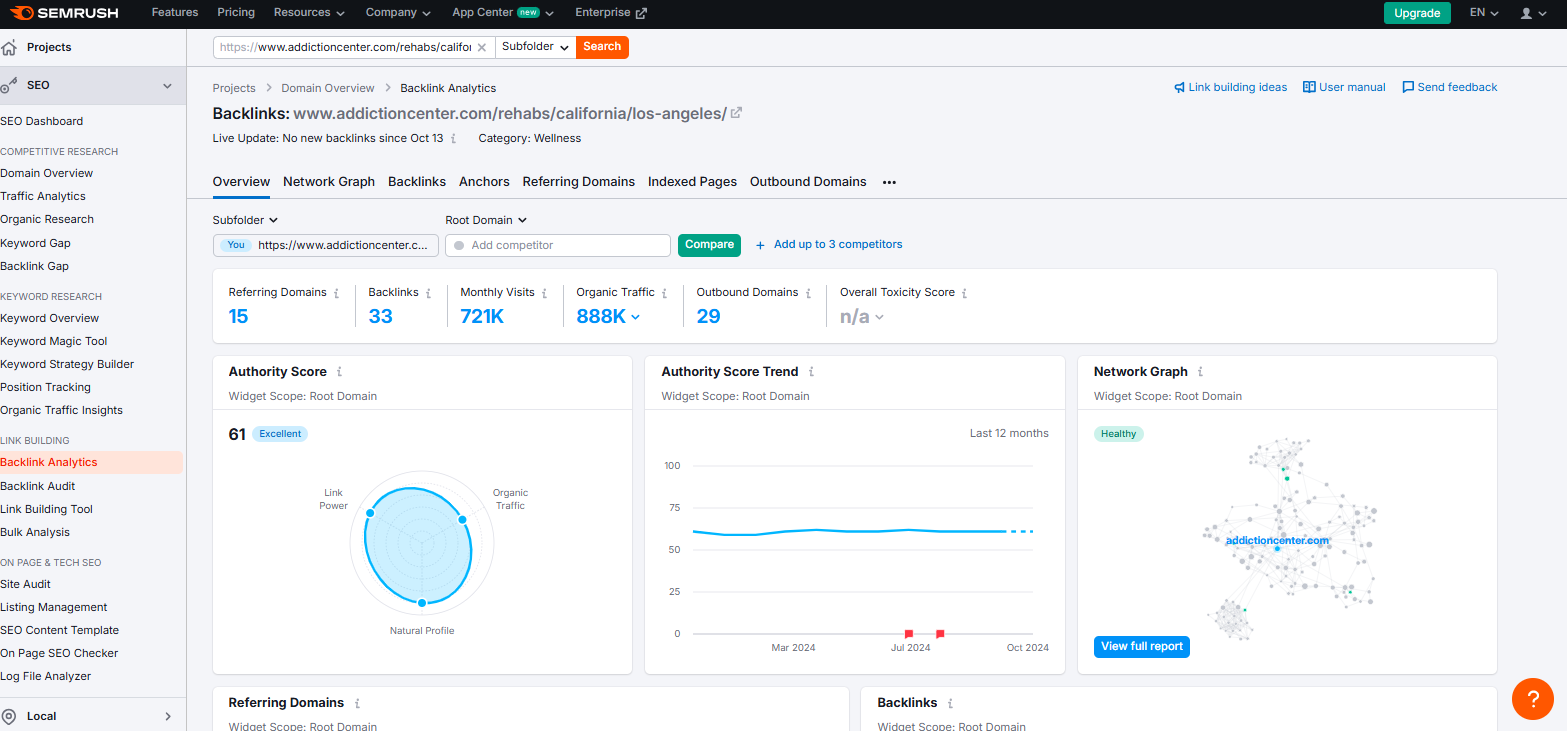The width and height of the screenshot is (1567, 731).
Task: Open the Subfolder dropdown above your URL
Action: 245,220
